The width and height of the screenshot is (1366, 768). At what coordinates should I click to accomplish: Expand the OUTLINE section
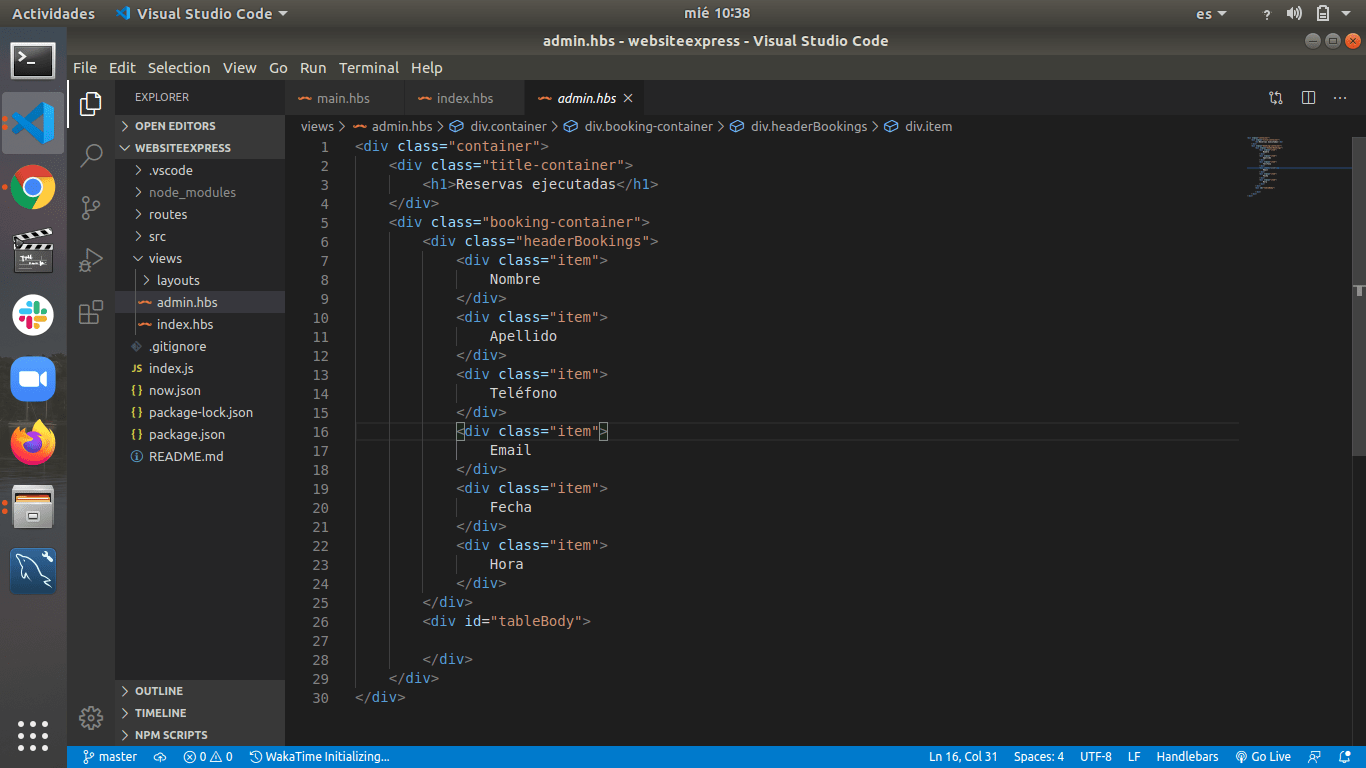coord(159,691)
